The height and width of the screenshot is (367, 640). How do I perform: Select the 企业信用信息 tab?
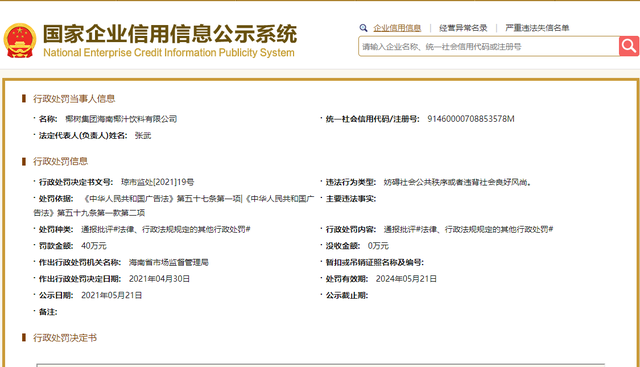pyautogui.click(x=397, y=28)
